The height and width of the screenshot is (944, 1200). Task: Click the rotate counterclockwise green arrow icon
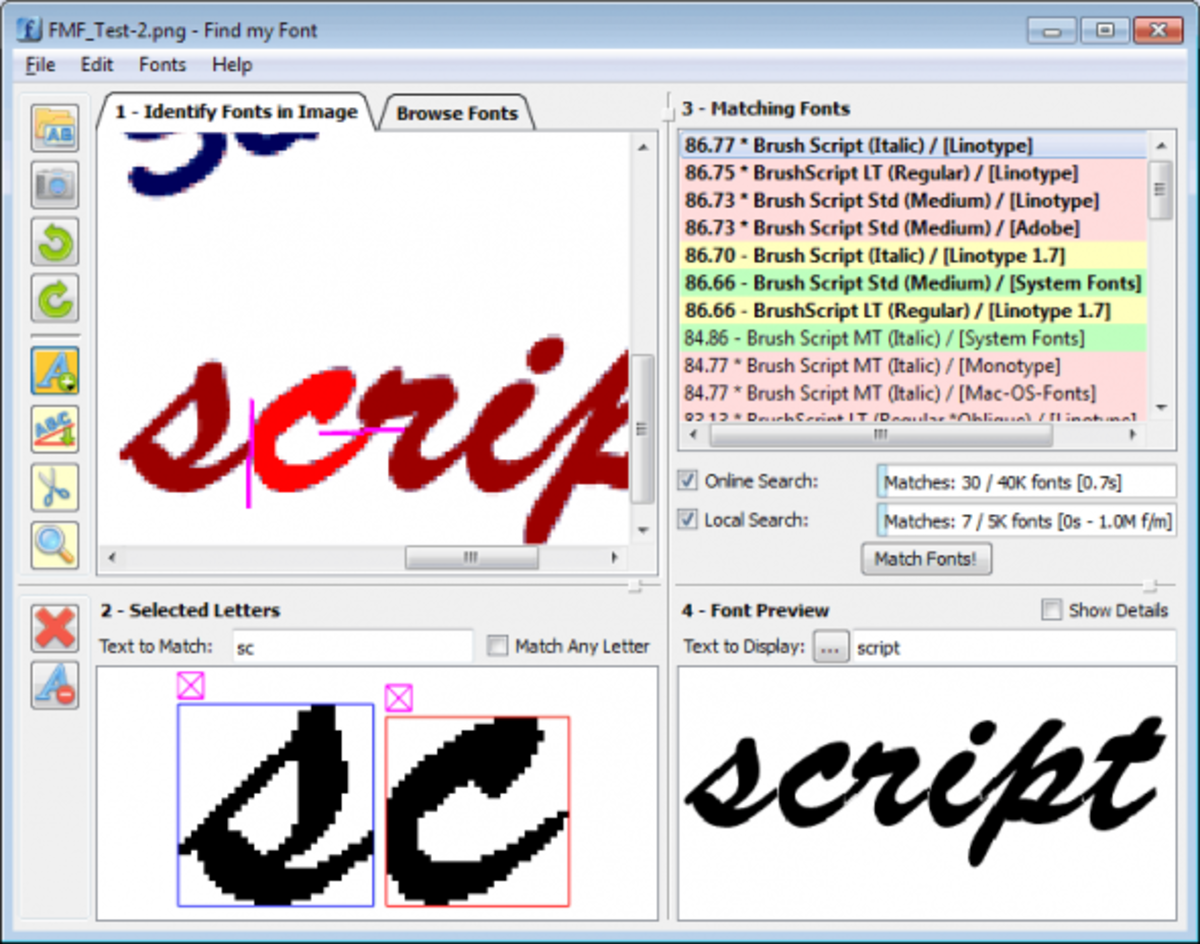pos(55,241)
